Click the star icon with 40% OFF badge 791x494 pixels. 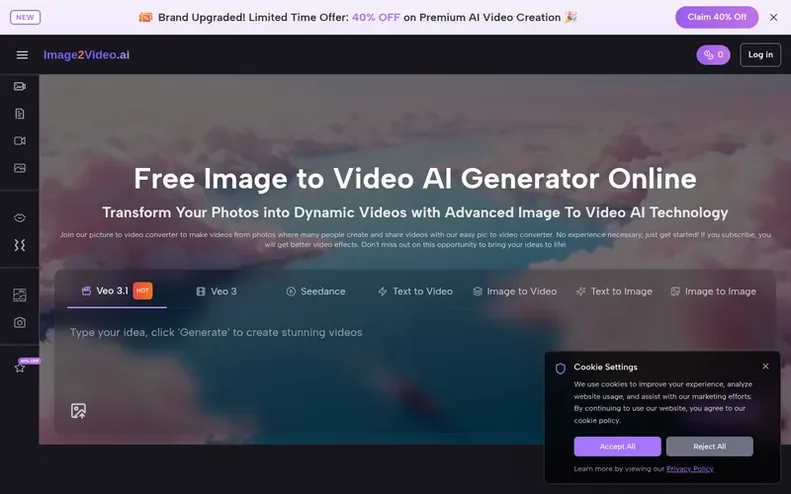pyautogui.click(x=20, y=367)
